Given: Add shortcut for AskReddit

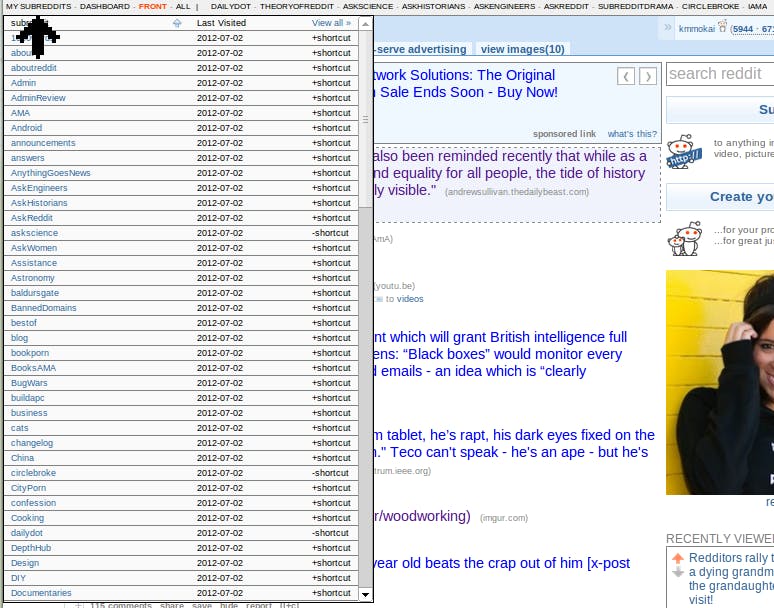Looking at the screenshot, I should [331, 218].
